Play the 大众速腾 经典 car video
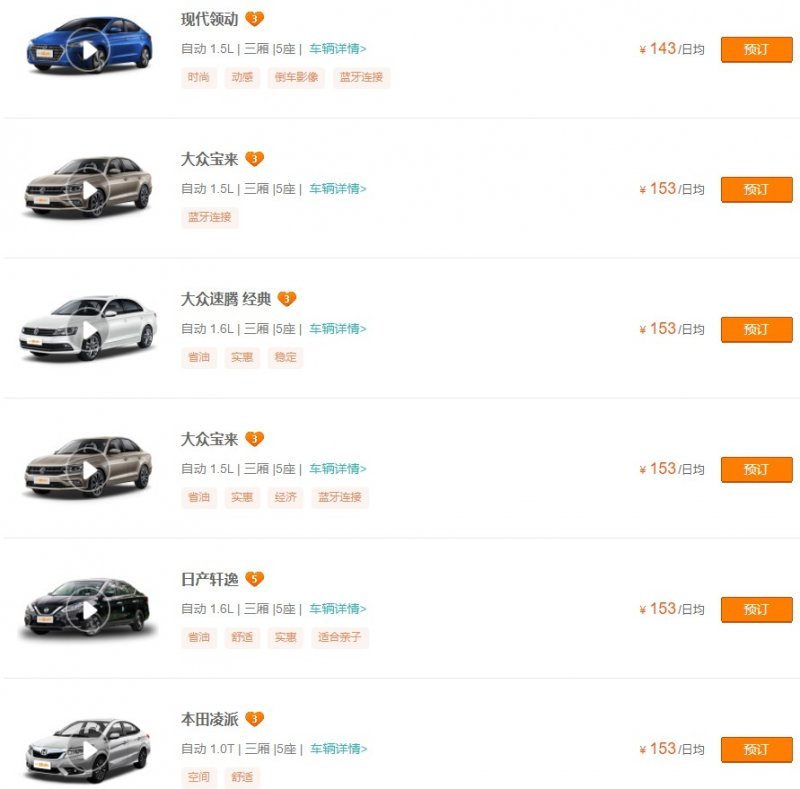The height and width of the screenshot is (789, 800). (89, 330)
